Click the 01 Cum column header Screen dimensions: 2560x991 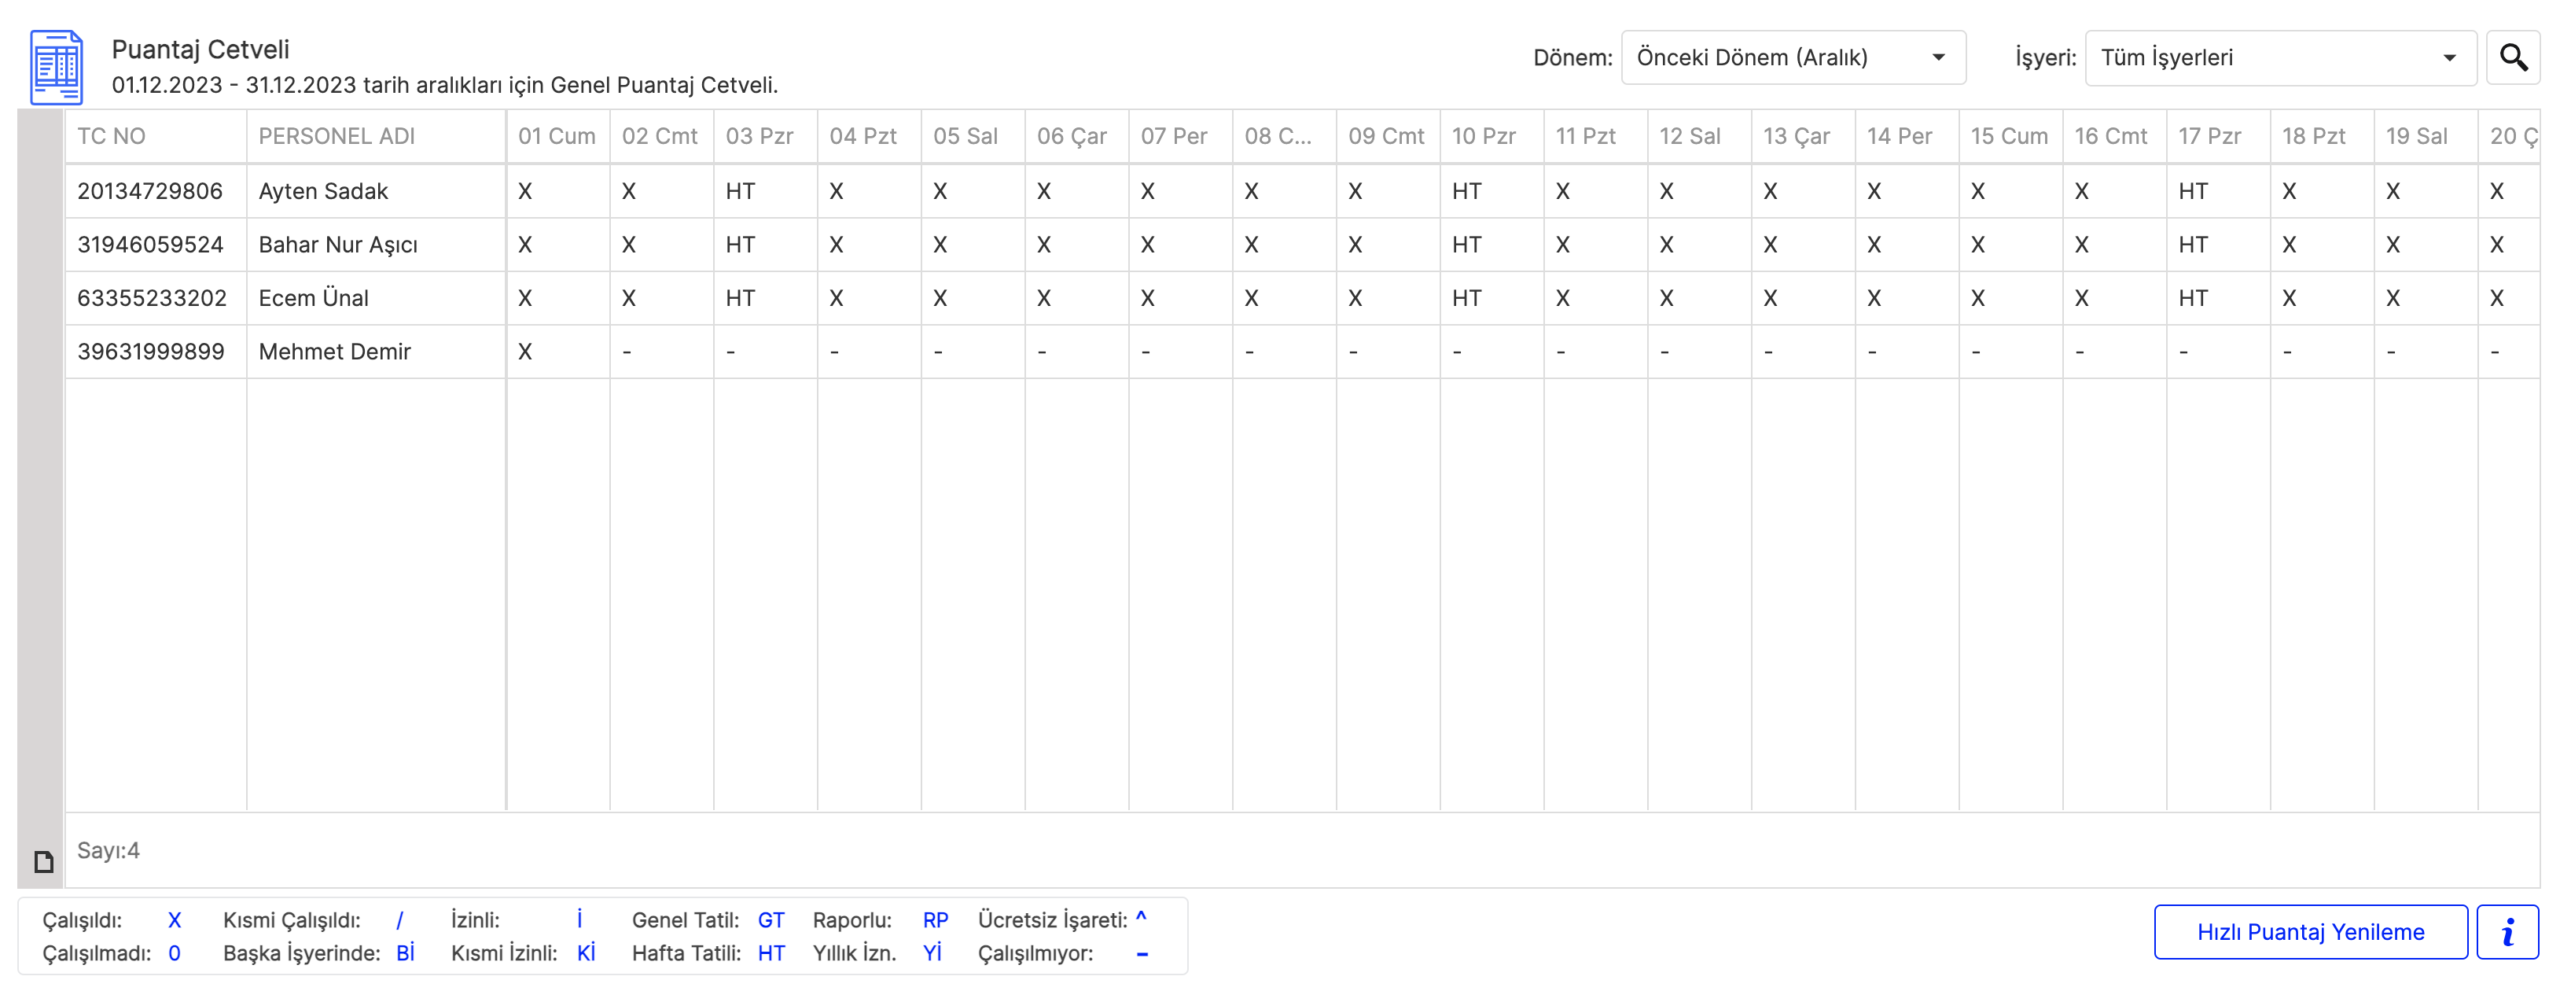pos(556,136)
